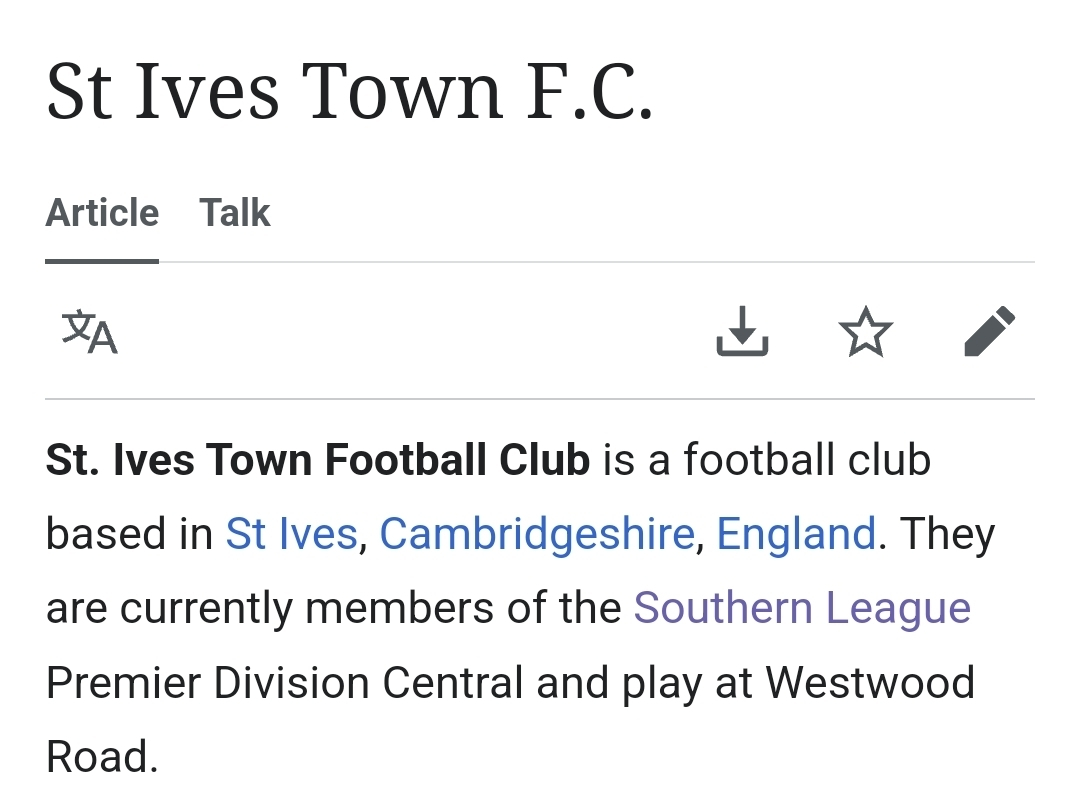This screenshot has height=795, width=1079.
Task: Open the St Ives link
Action: tap(292, 534)
